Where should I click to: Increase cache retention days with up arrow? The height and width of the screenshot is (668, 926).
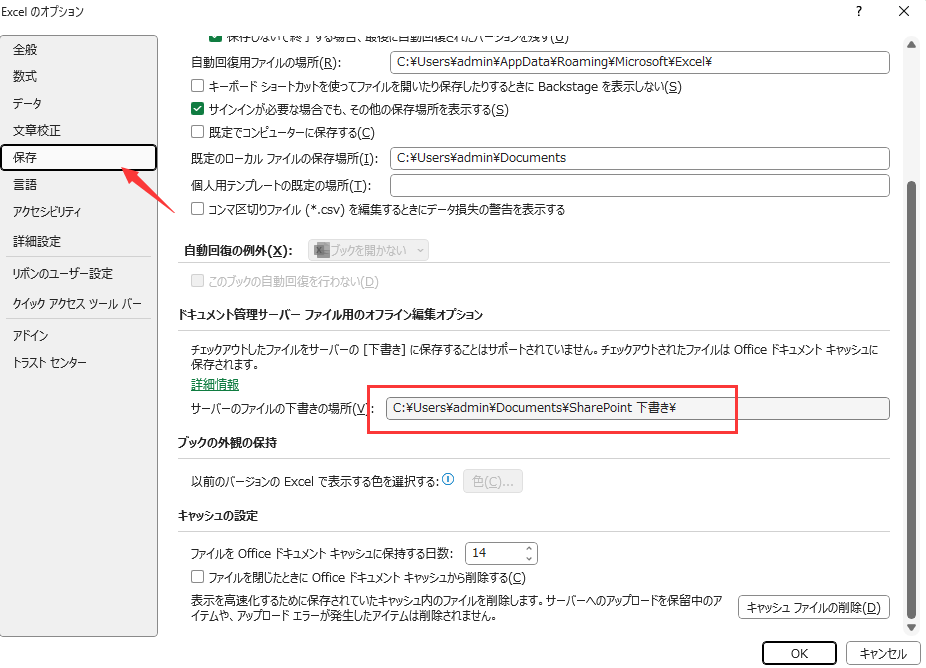coord(531,547)
